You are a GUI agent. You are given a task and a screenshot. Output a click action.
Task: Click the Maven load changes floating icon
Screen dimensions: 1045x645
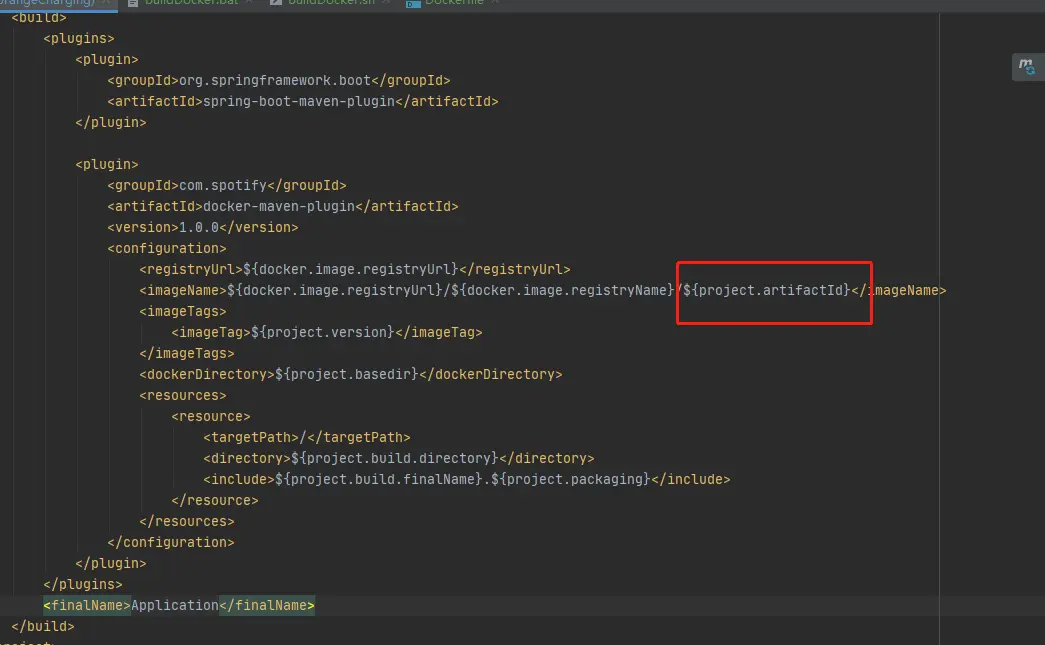pyautogui.click(x=1027, y=67)
